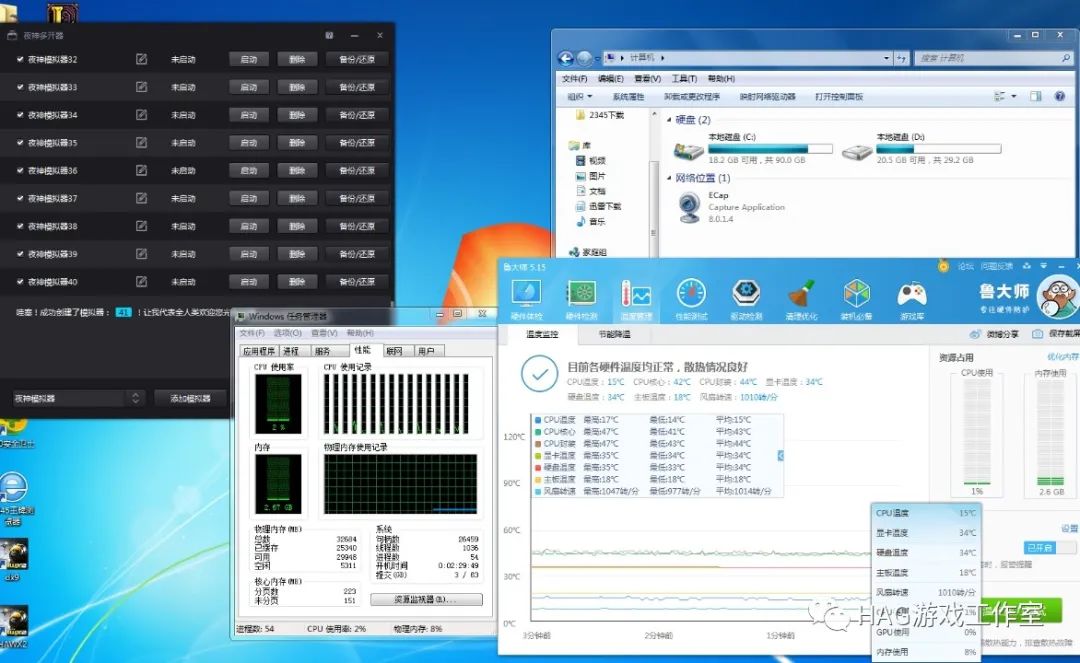The width and height of the screenshot is (1080, 663).
Task: Switch to the 节能降温 tab in Ludashi
Action: coord(615,334)
